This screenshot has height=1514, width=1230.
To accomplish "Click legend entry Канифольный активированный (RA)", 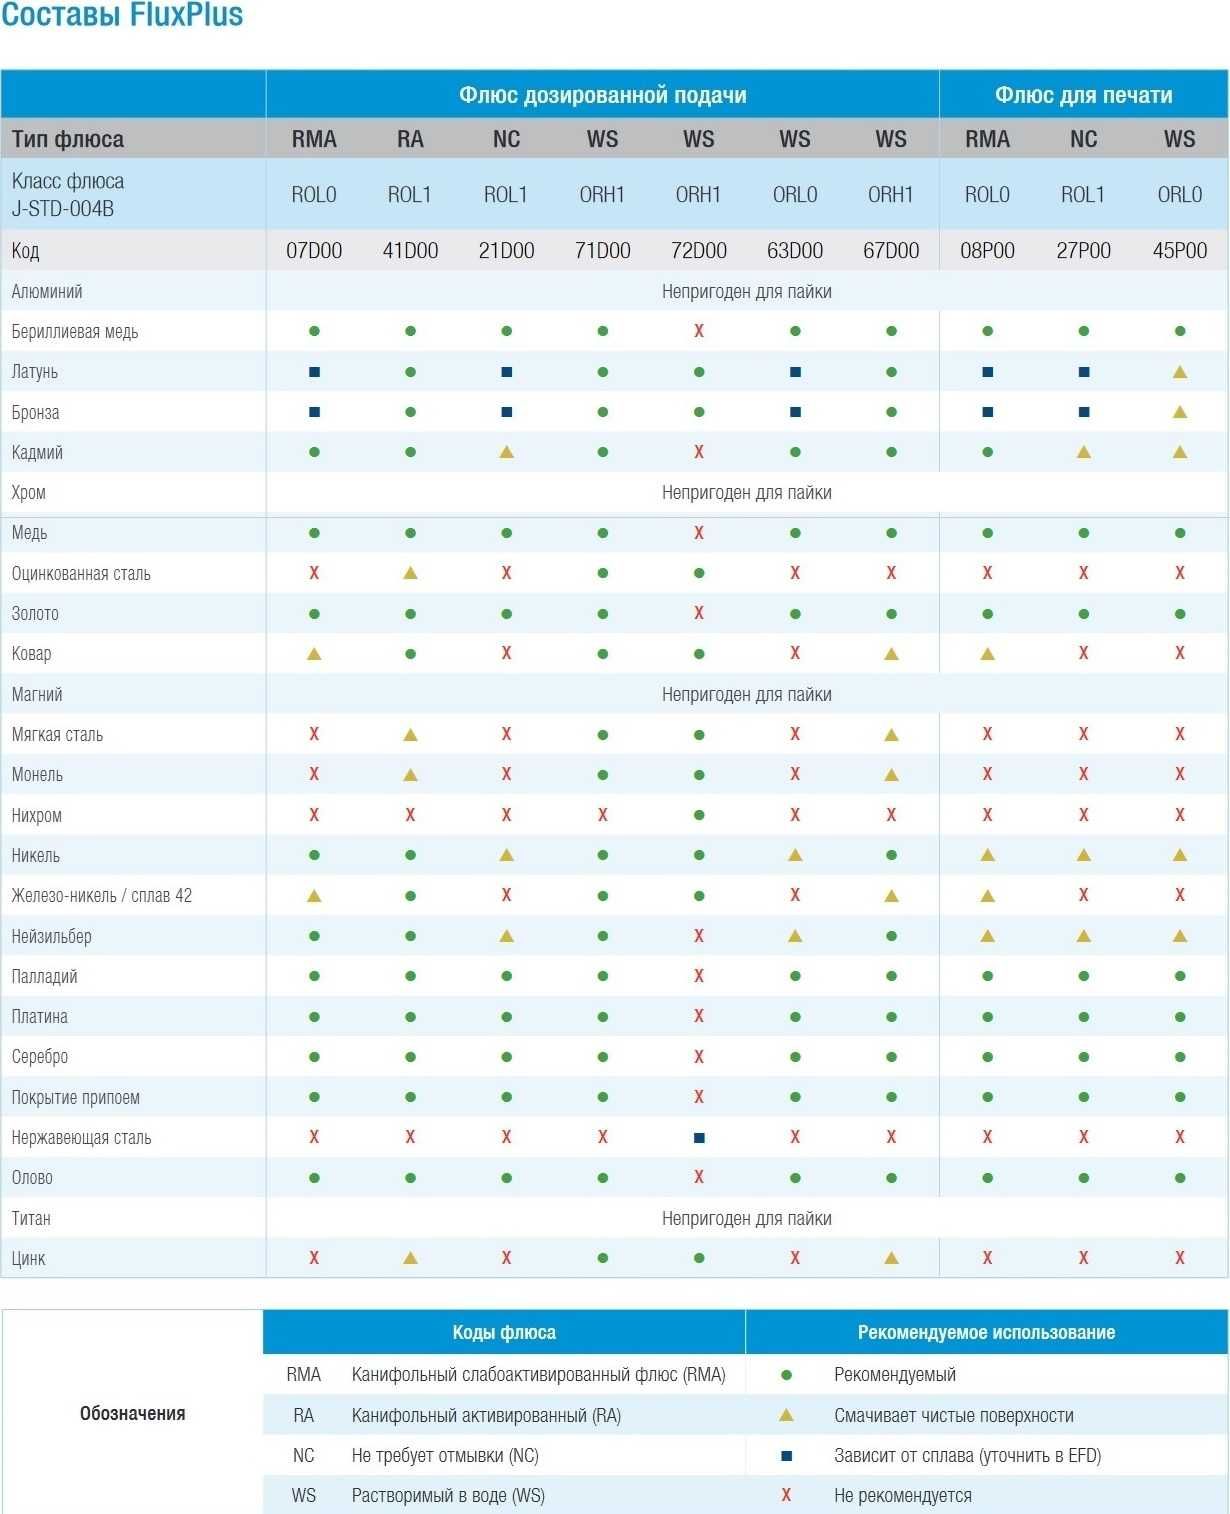I will pos(486,1416).
